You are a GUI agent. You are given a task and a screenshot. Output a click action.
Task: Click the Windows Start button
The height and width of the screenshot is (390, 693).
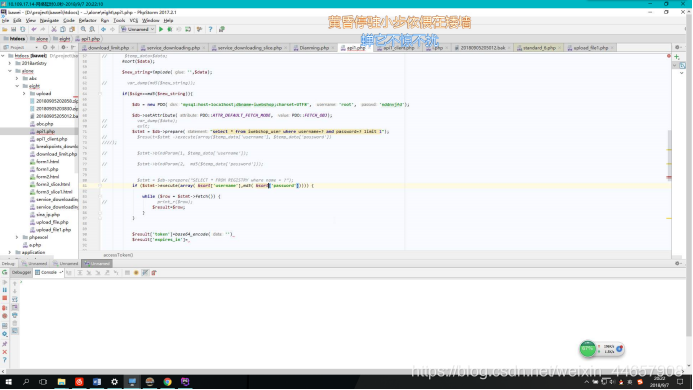pos(8,382)
